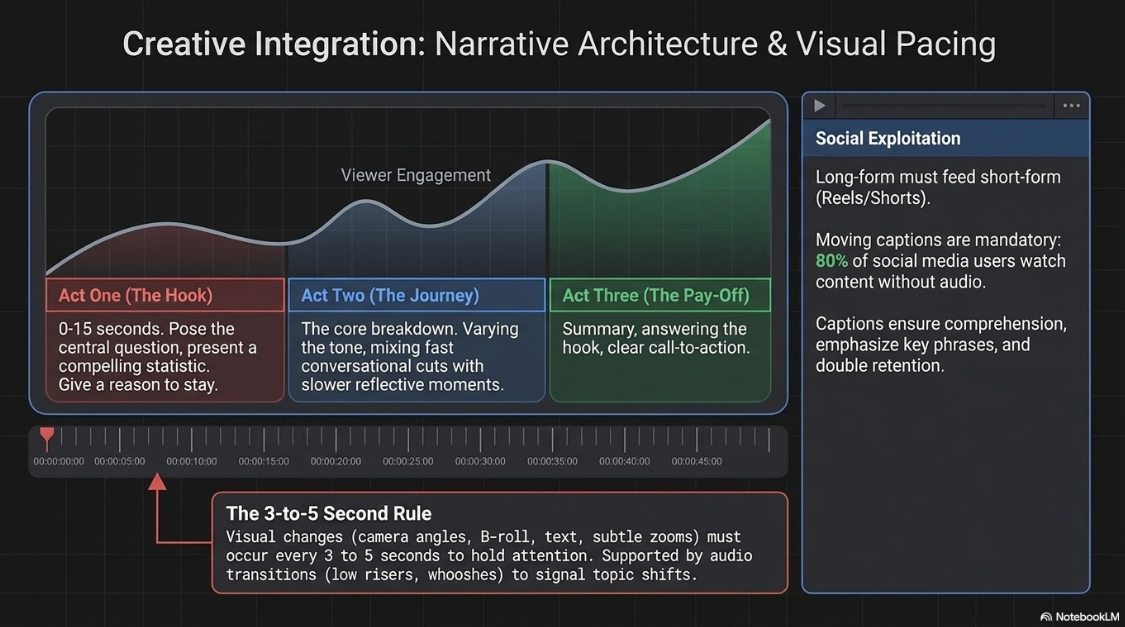The height and width of the screenshot is (627, 1125).
Task: Click the green Act Three area in chart
Action: tap(659, 231)
